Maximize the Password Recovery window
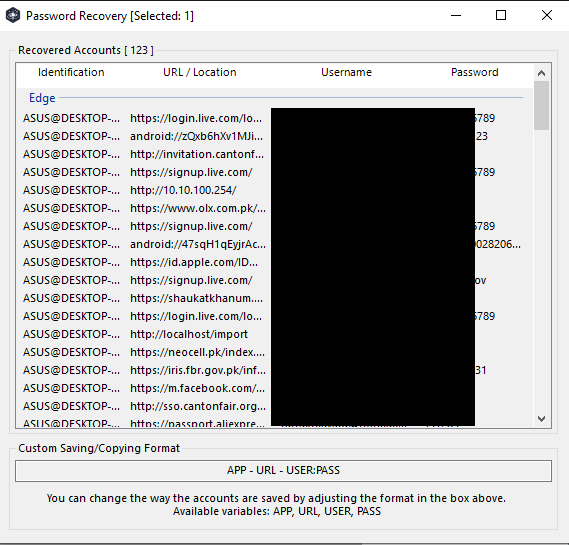 (501, 15)
